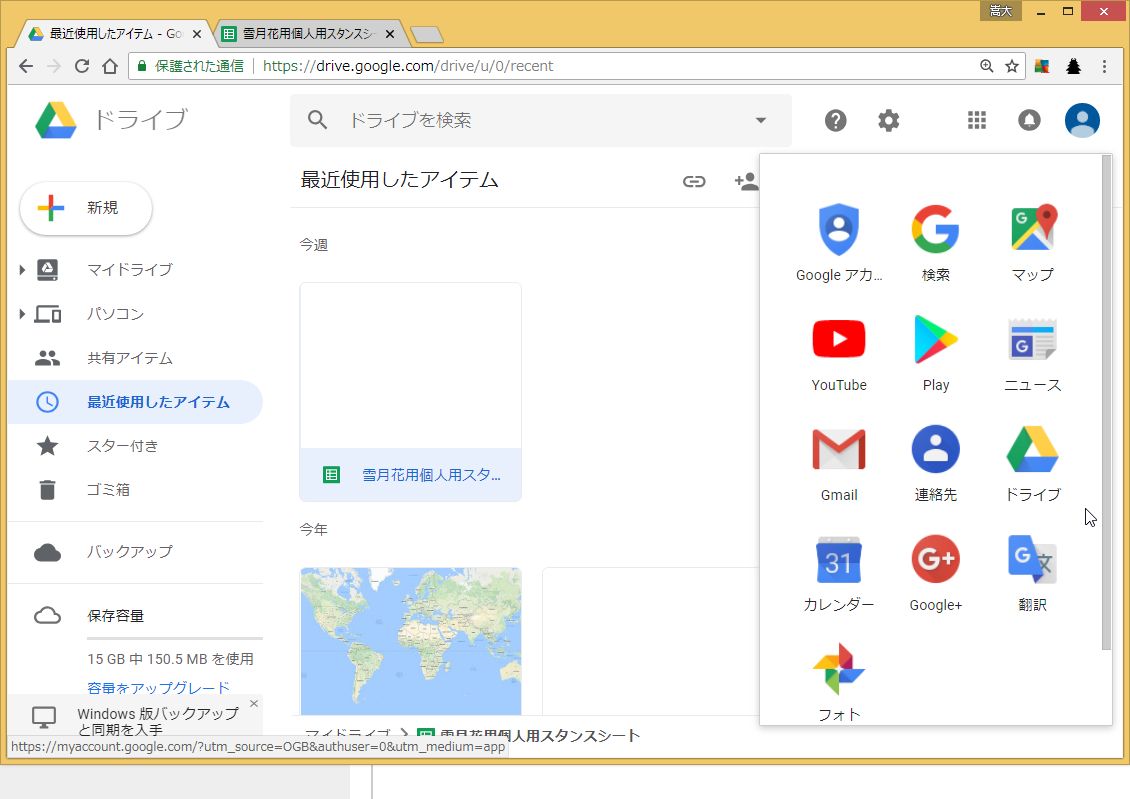Close the 雪月花用個人用スタンスシート browser tab

[x=389, y=34]
